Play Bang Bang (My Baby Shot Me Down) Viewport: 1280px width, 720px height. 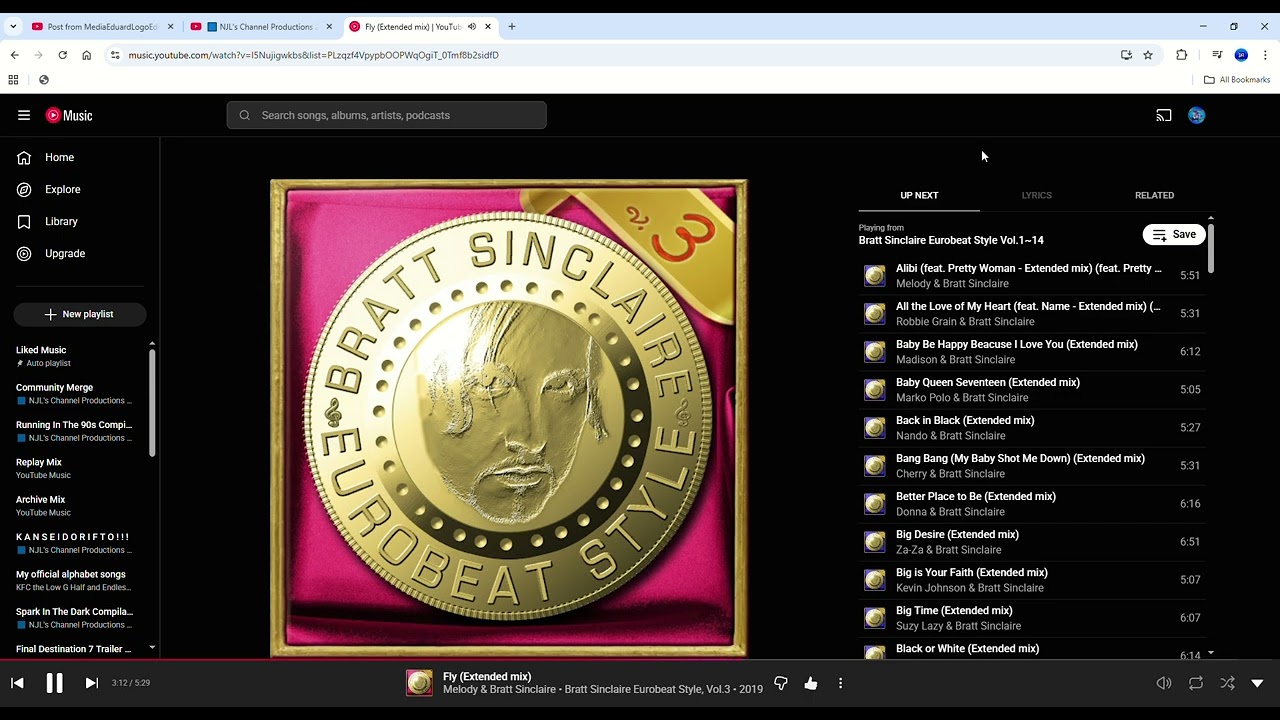click(1032, 466)
